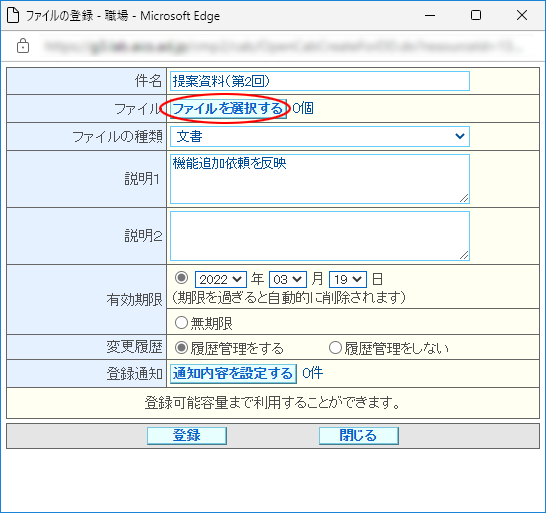Image resolution: width=546 pixels, height=513 pixels.
Task: Close the window with X icon
Action: pos(522,15)
